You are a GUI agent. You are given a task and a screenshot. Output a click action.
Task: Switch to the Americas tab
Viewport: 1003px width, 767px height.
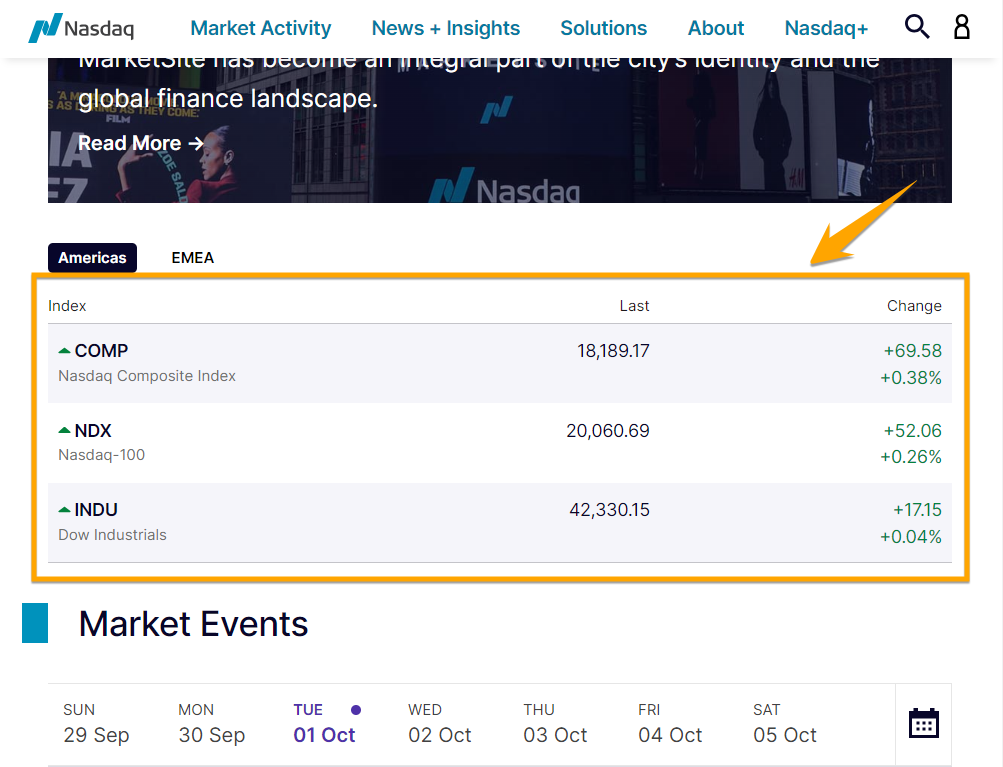click(92, 258)
